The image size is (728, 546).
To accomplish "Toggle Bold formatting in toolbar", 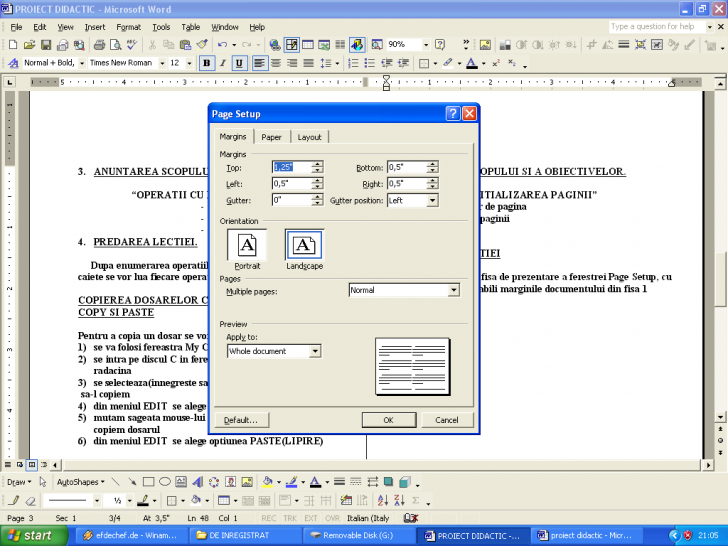I will (x=207, y=63).
